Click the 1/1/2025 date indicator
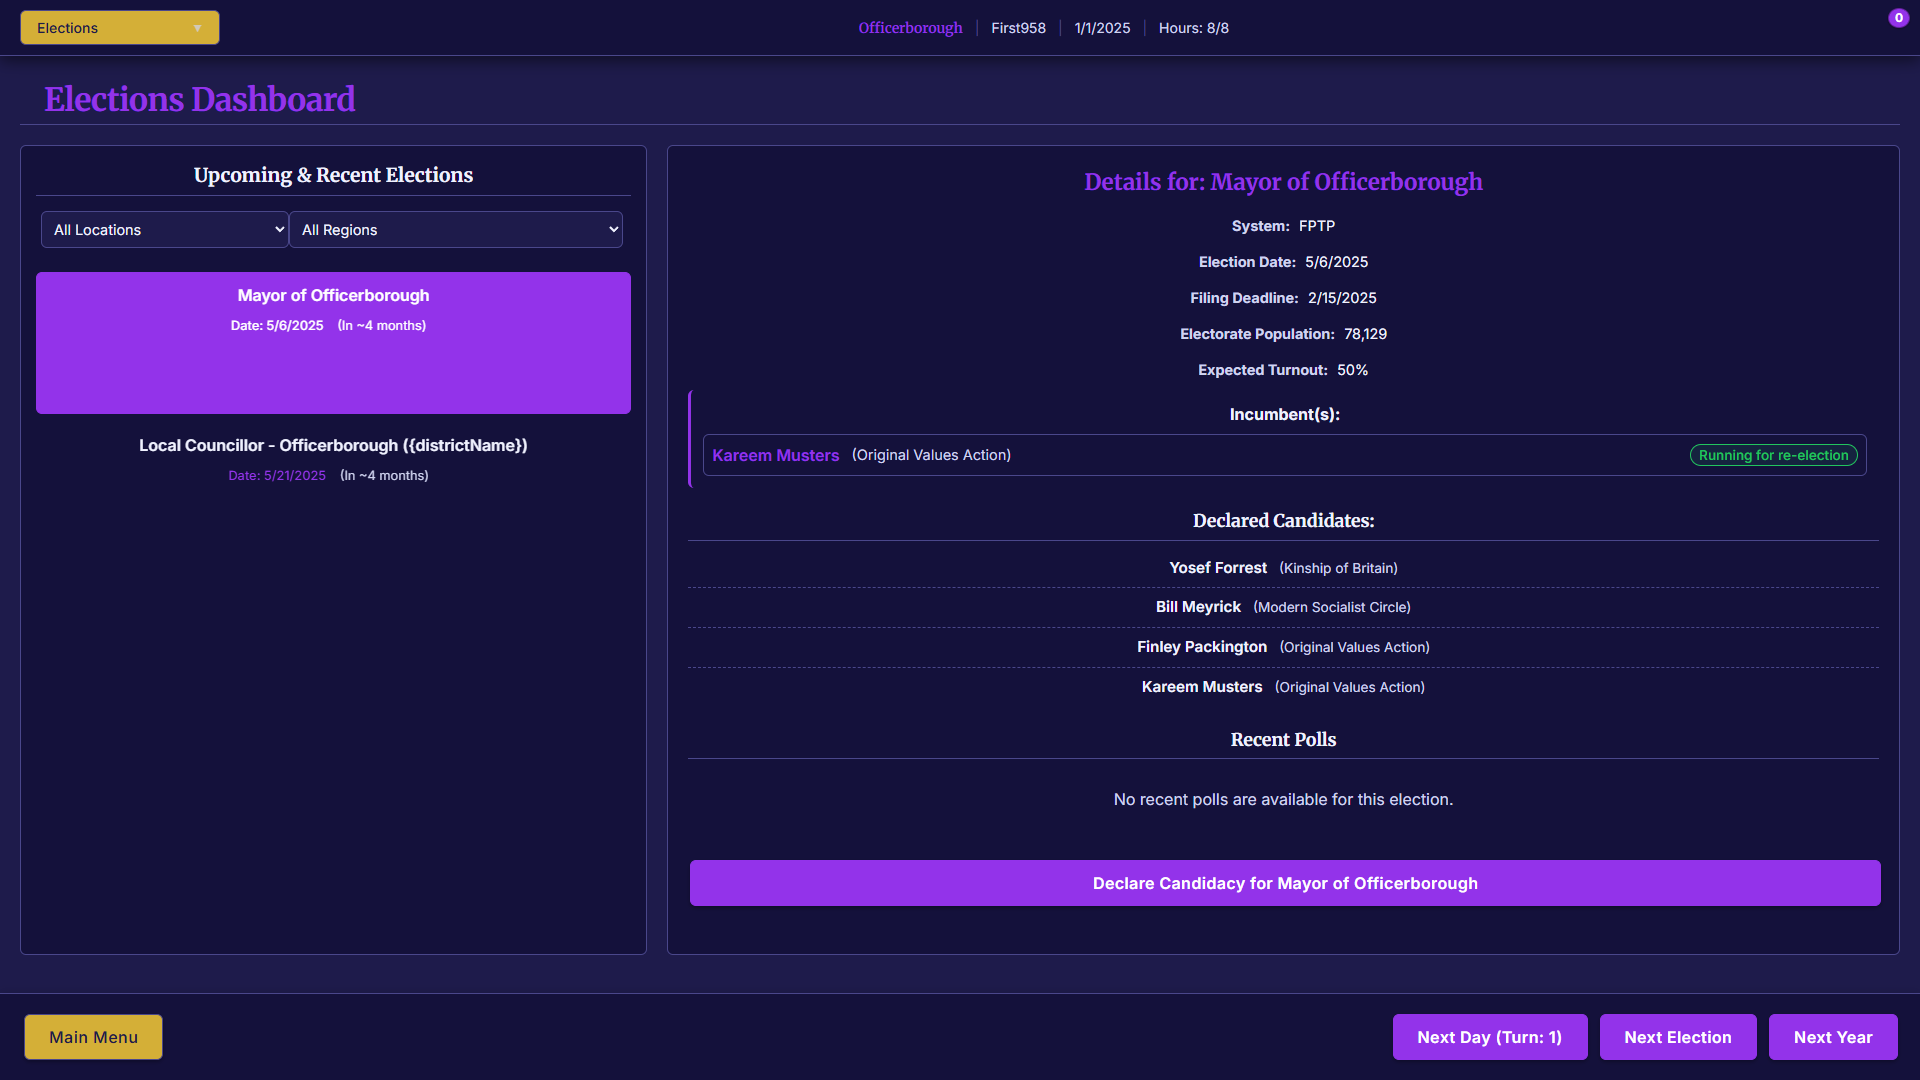The image size is (1920, 1080). coord(1102,28)
